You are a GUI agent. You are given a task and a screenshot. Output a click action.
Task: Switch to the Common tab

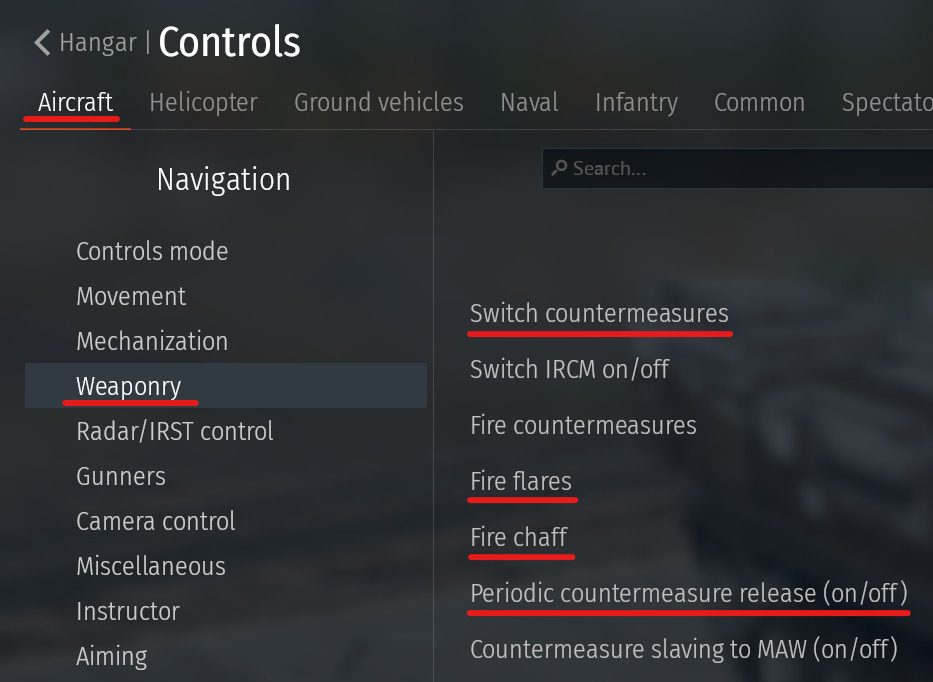point(759,102)
